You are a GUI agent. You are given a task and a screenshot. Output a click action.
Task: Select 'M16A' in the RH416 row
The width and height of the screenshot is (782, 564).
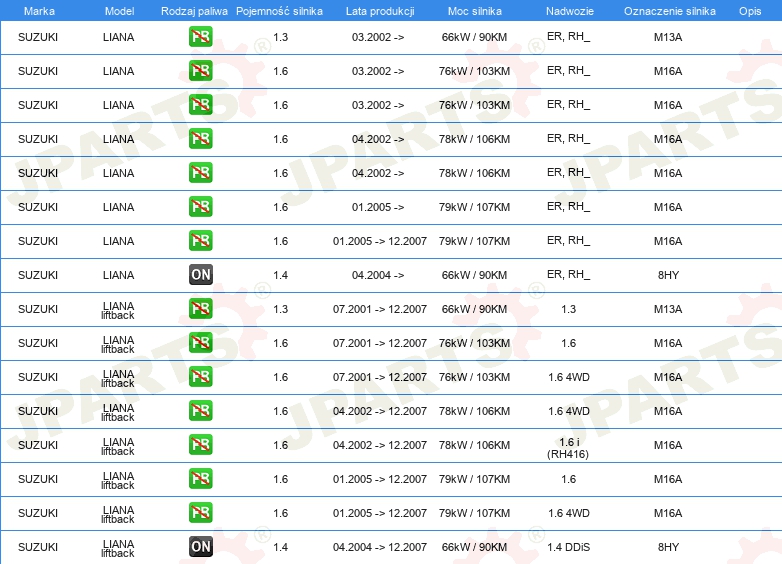coord(668,445)
